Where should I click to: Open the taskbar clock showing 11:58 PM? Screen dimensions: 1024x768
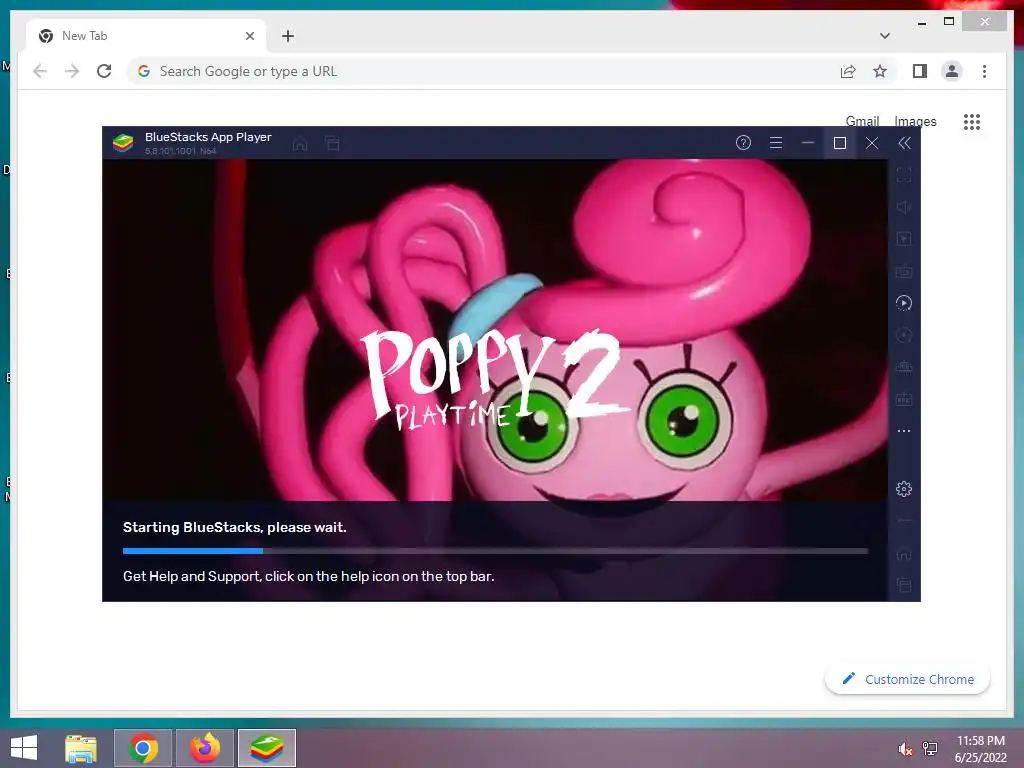coord(980,749)
